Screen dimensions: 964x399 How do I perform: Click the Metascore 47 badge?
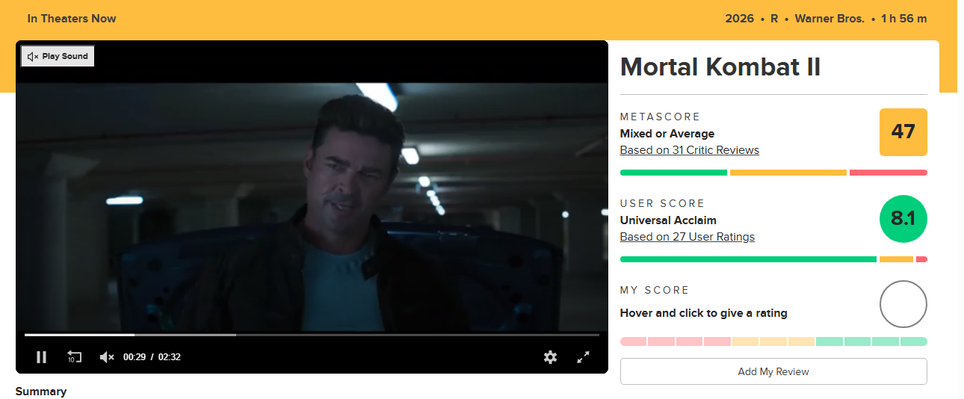click(x=903, y=132)
